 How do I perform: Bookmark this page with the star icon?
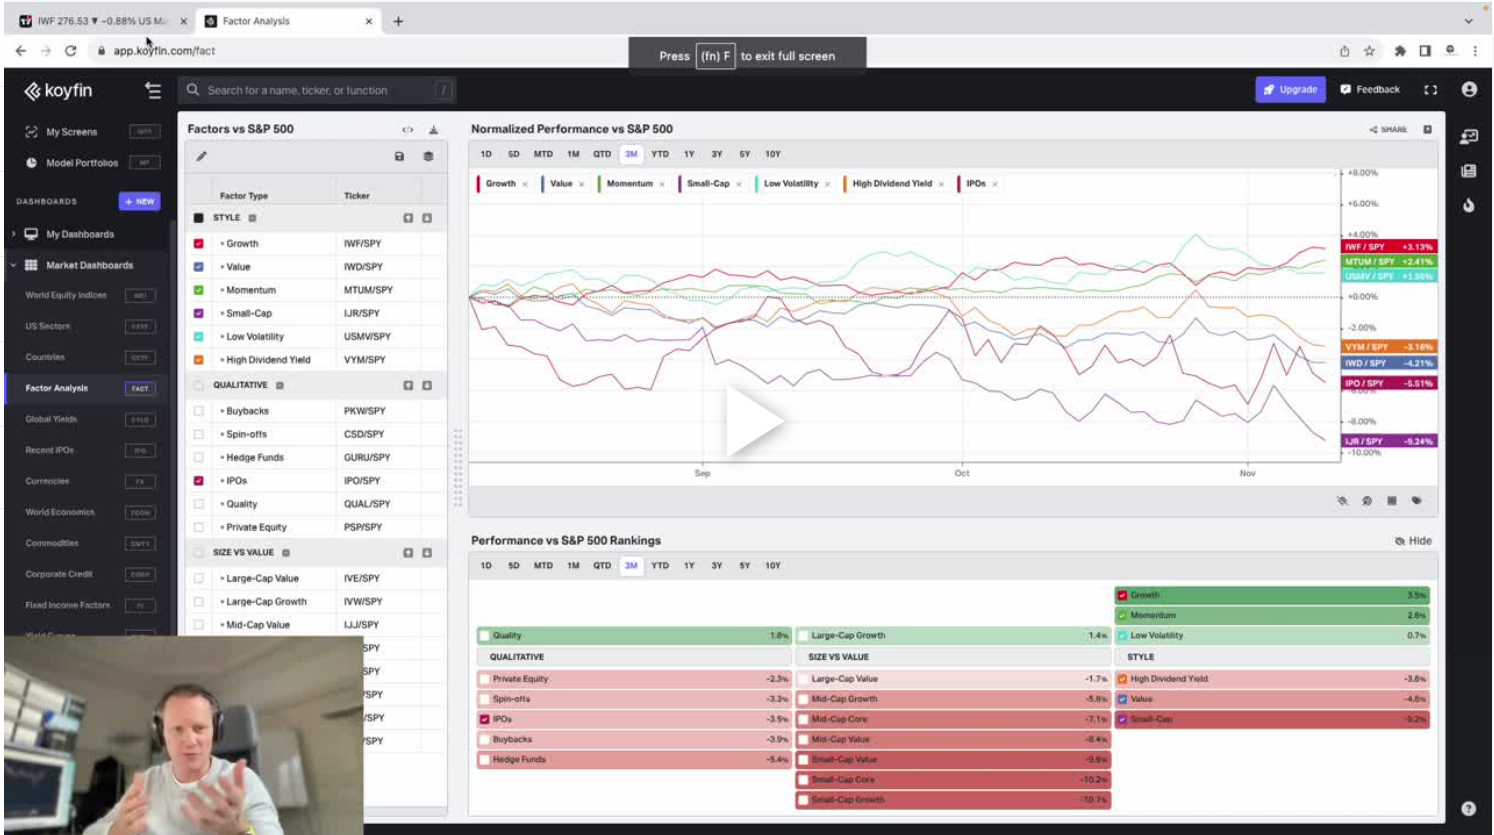click(1369, 51)
